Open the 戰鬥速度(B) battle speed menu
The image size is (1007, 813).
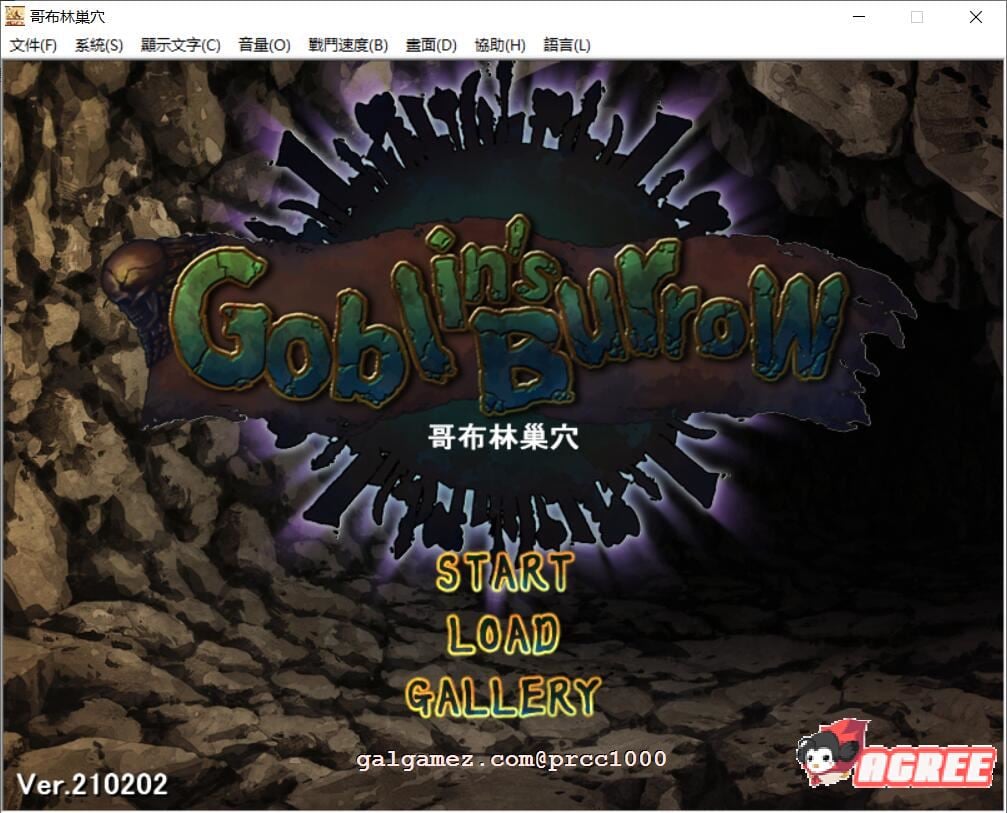346,45
